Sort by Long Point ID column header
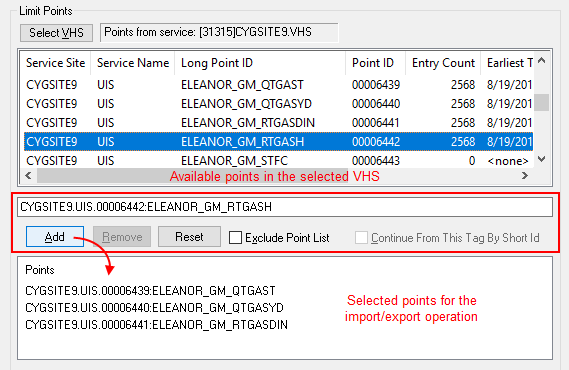The height and width of the screenshot is (370, 569). pyautogui.click(x=260, y=63)
